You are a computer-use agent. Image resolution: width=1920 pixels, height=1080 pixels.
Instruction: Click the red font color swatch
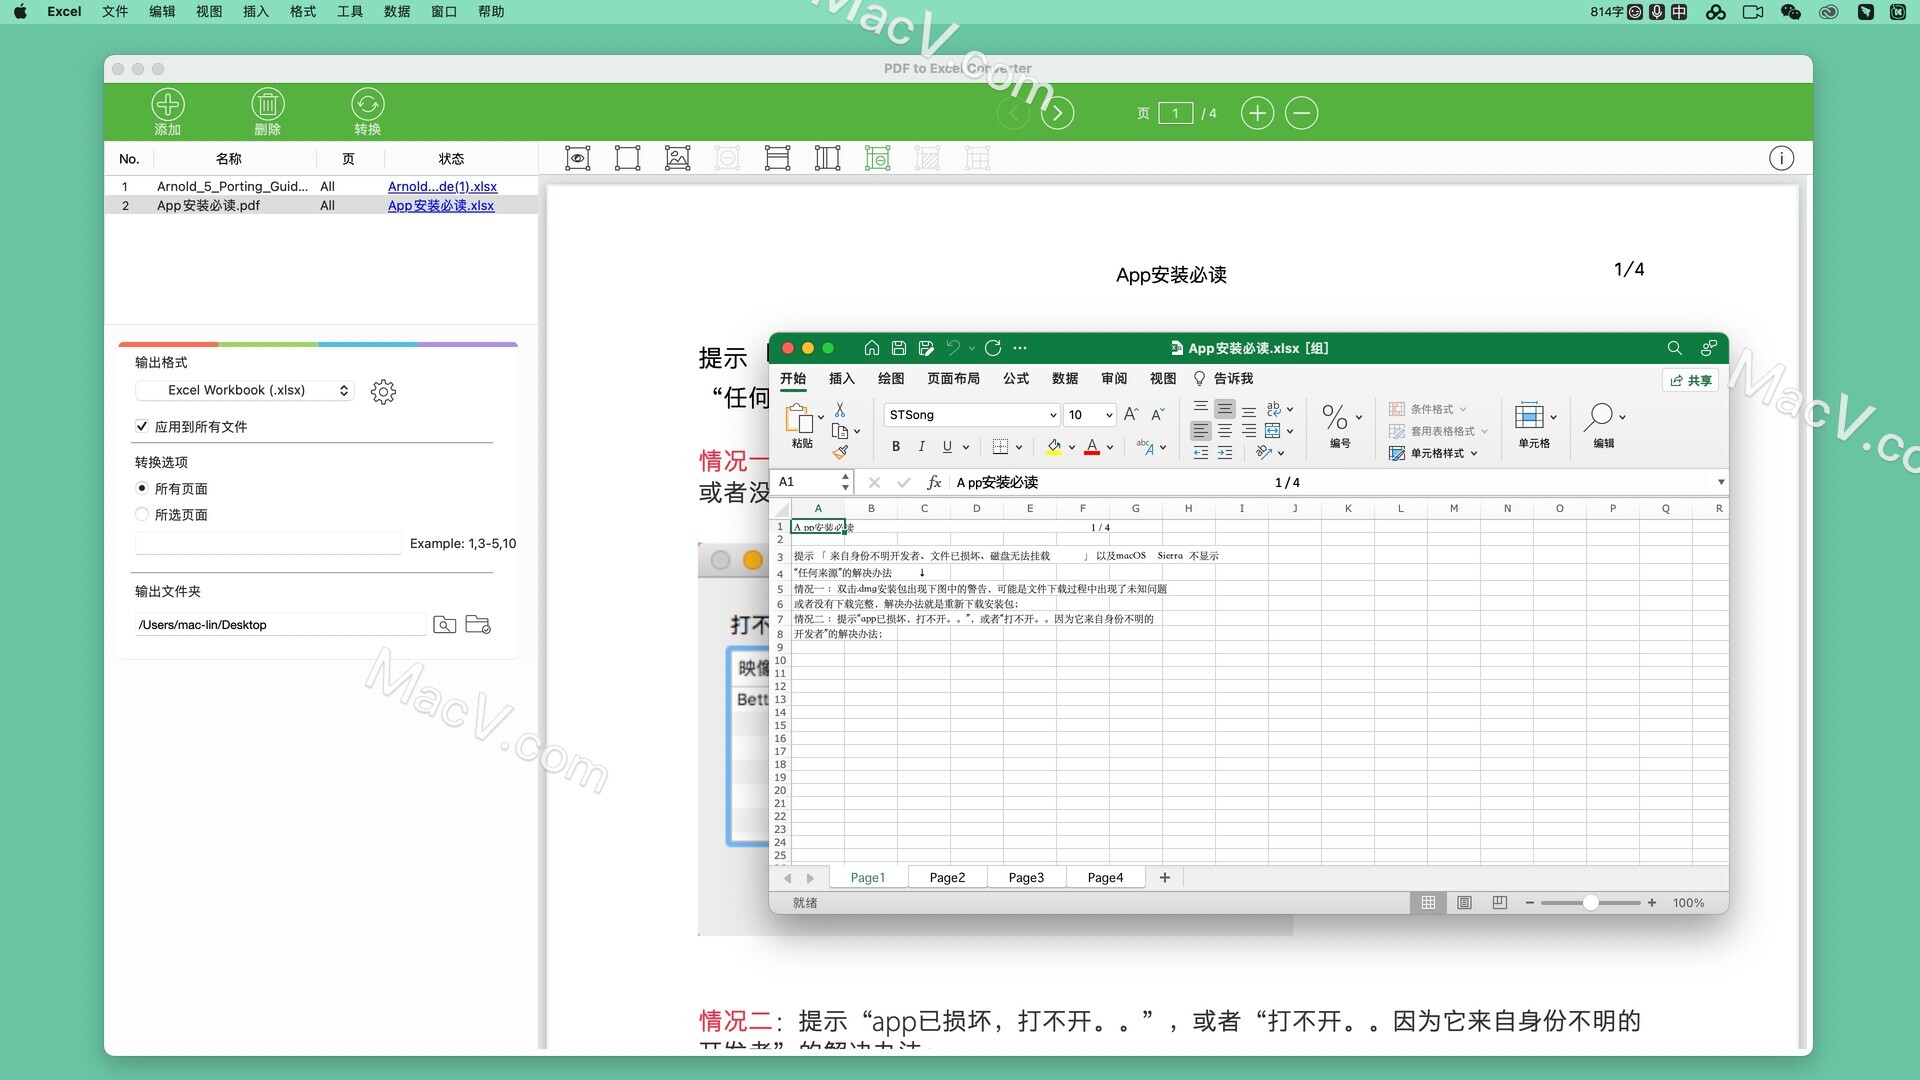[x=1092, y=447]
